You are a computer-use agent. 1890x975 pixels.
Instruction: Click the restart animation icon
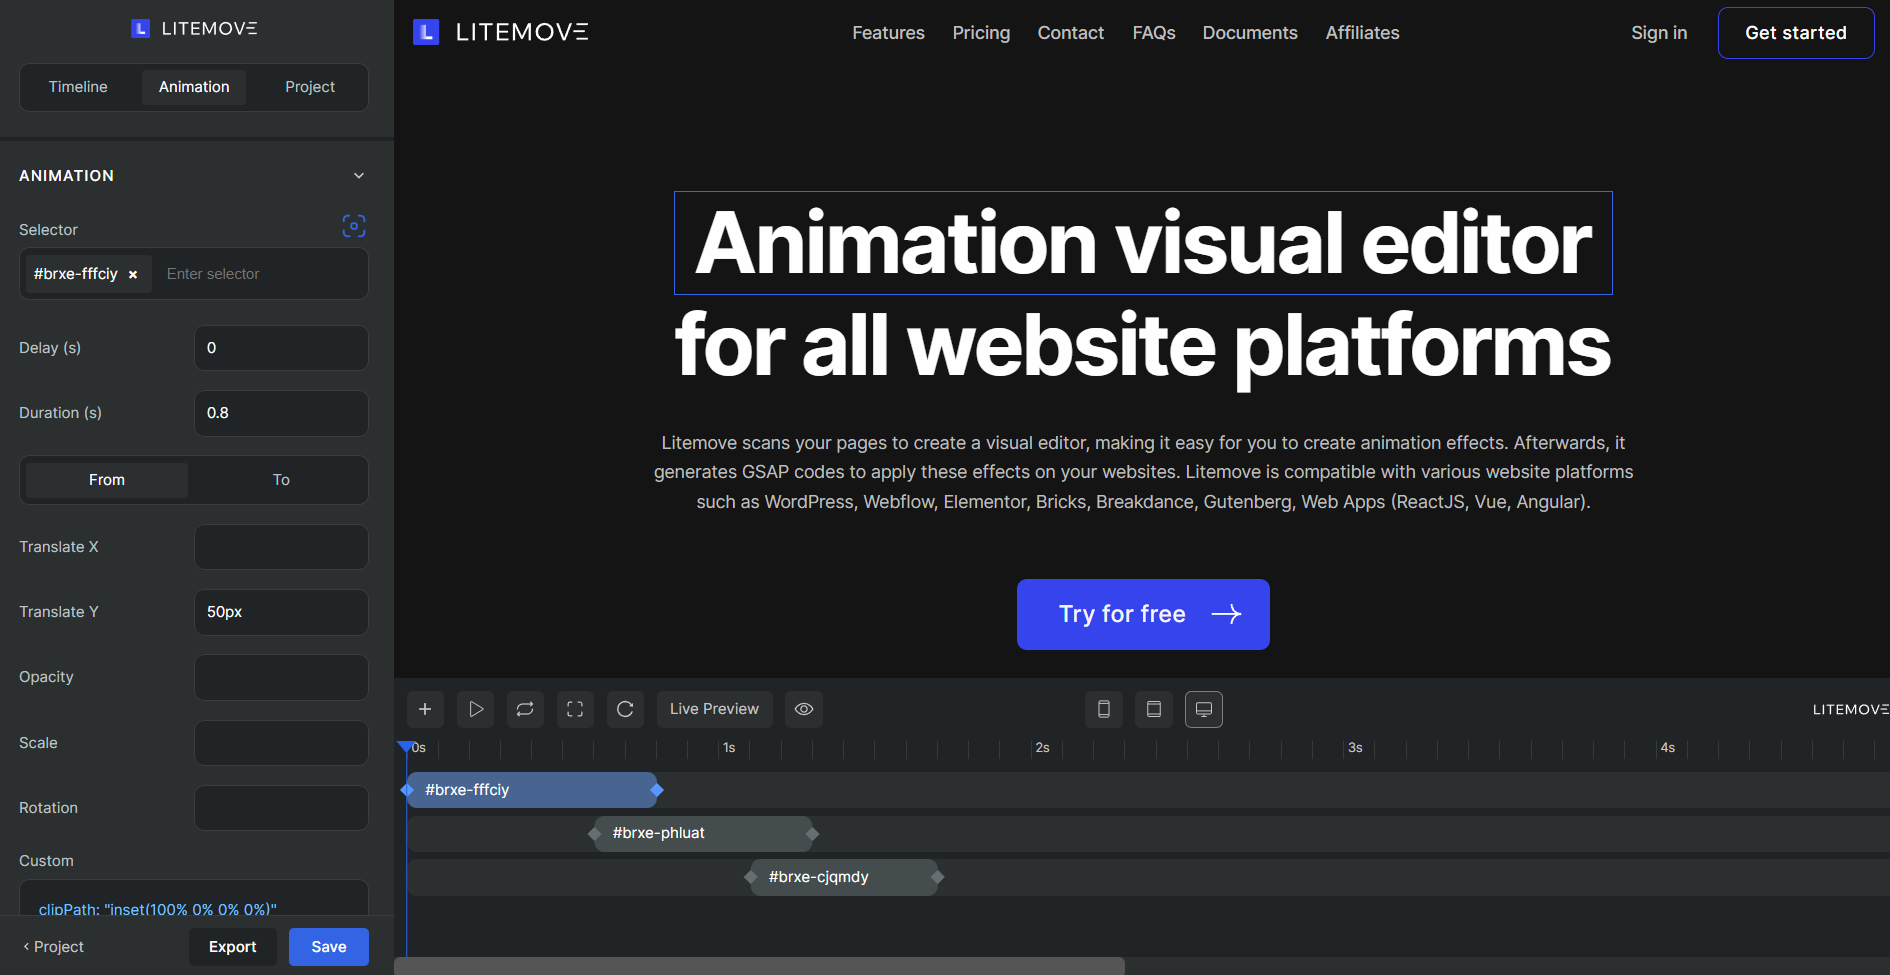point(625,709)
